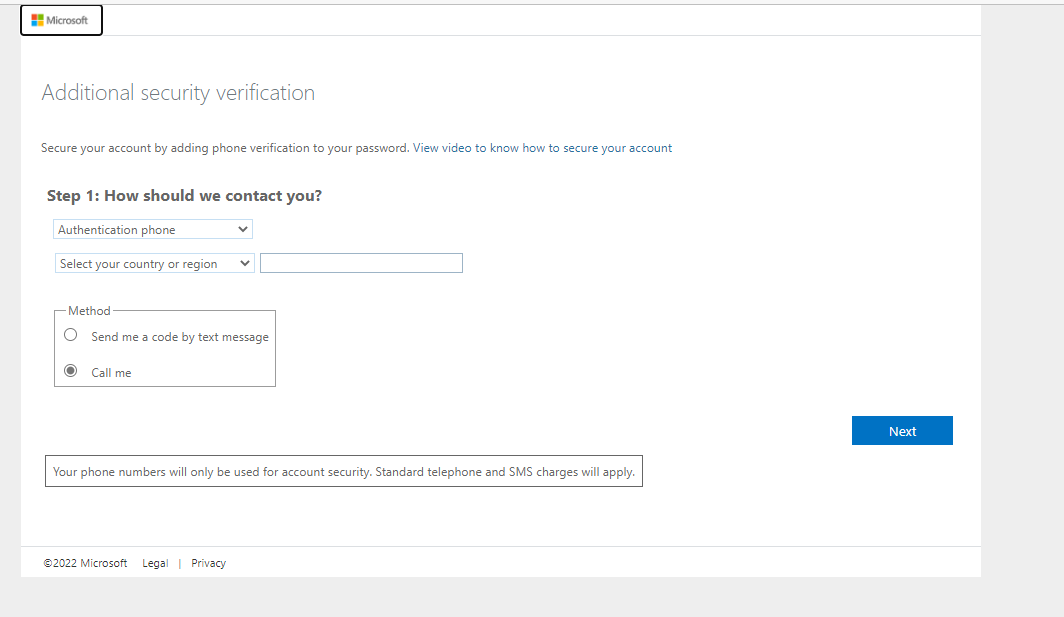Click the 'Secure your account by adding phone verification' text
Screen dimensions: 1064x617
(225, 148)
